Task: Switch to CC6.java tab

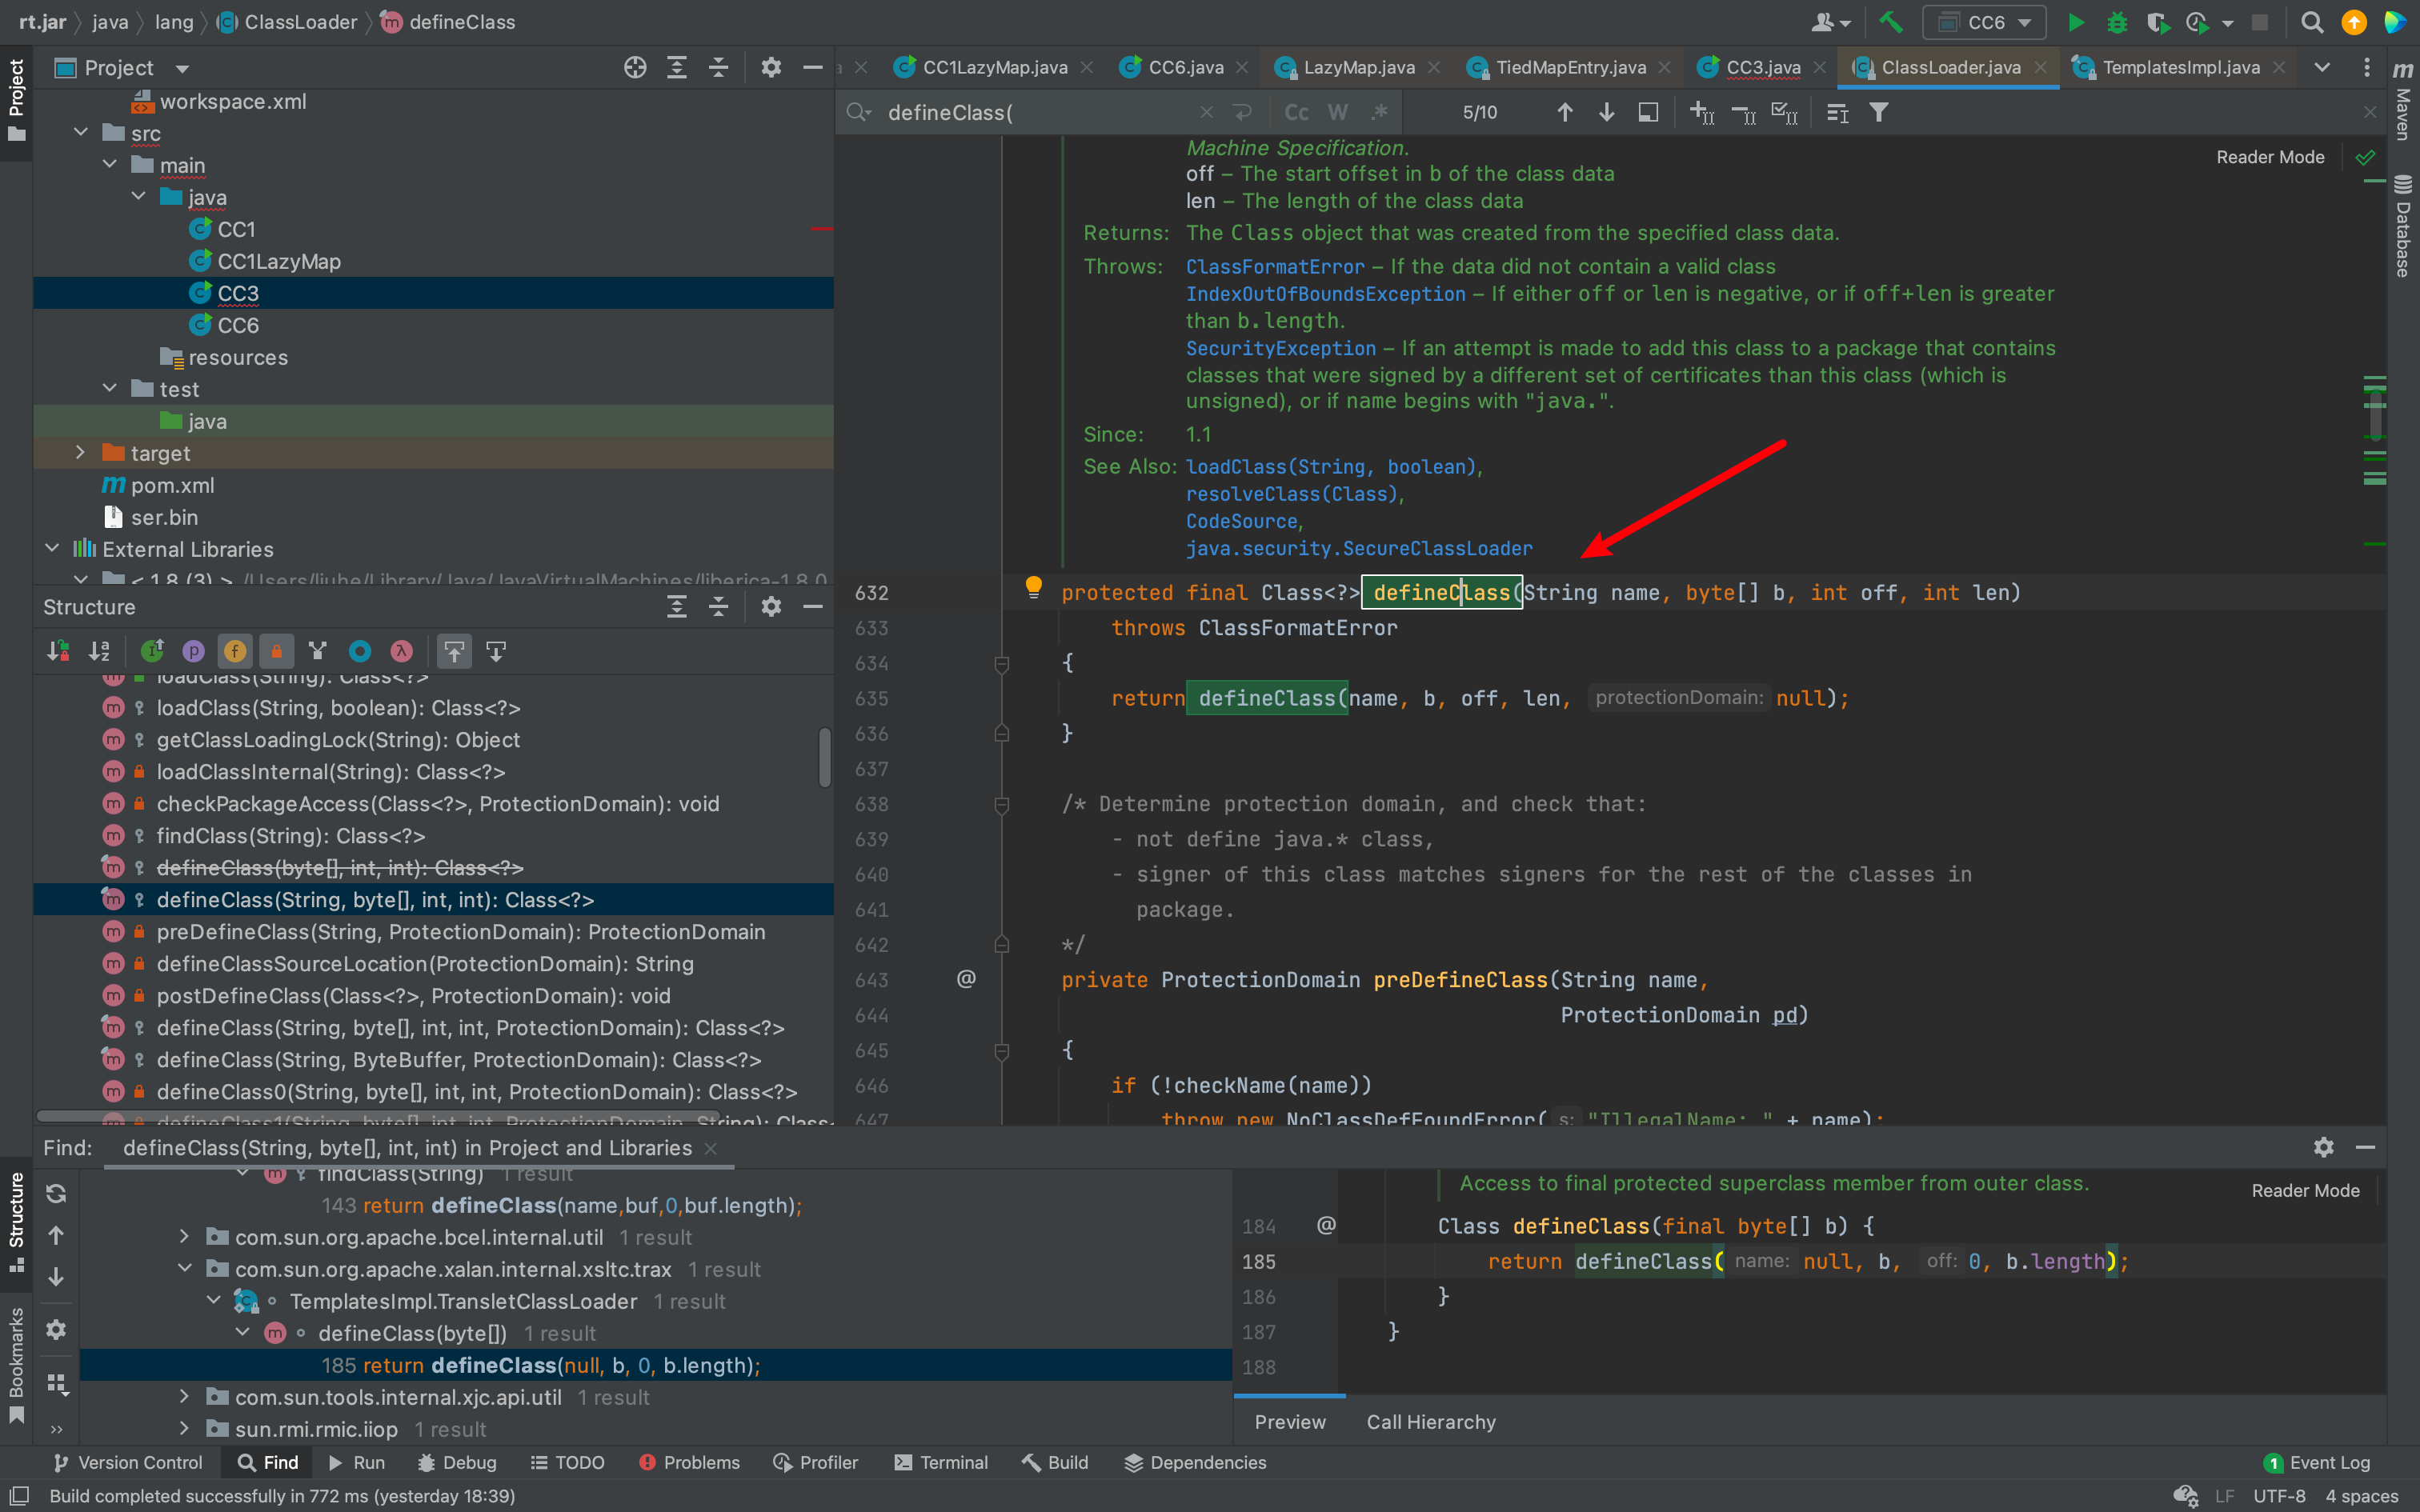Action: pyautogui.click(x=1185, y=67)
